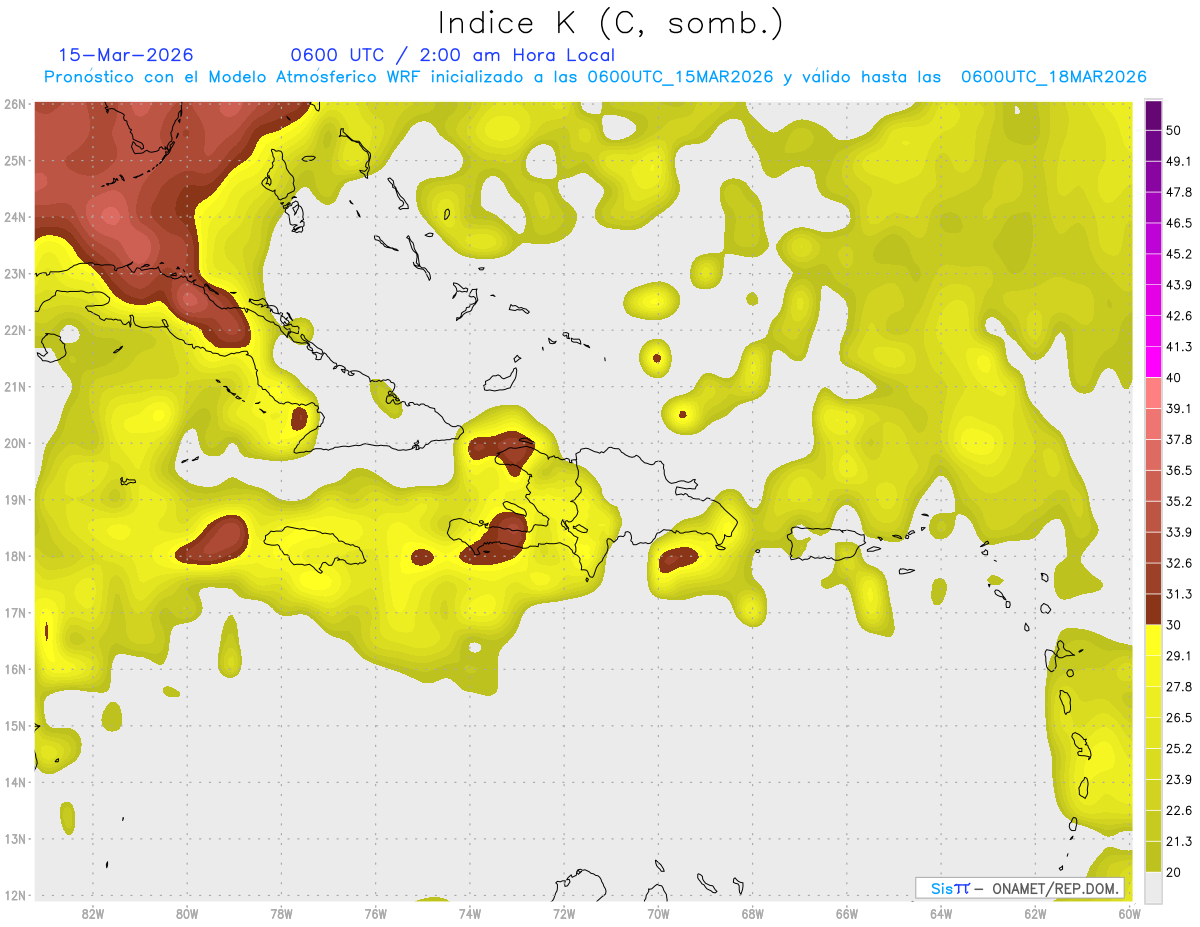This screenshot has height=927, width=1200.
Task: Click the colorbar value "36.5"
Action: (1179, 470)
